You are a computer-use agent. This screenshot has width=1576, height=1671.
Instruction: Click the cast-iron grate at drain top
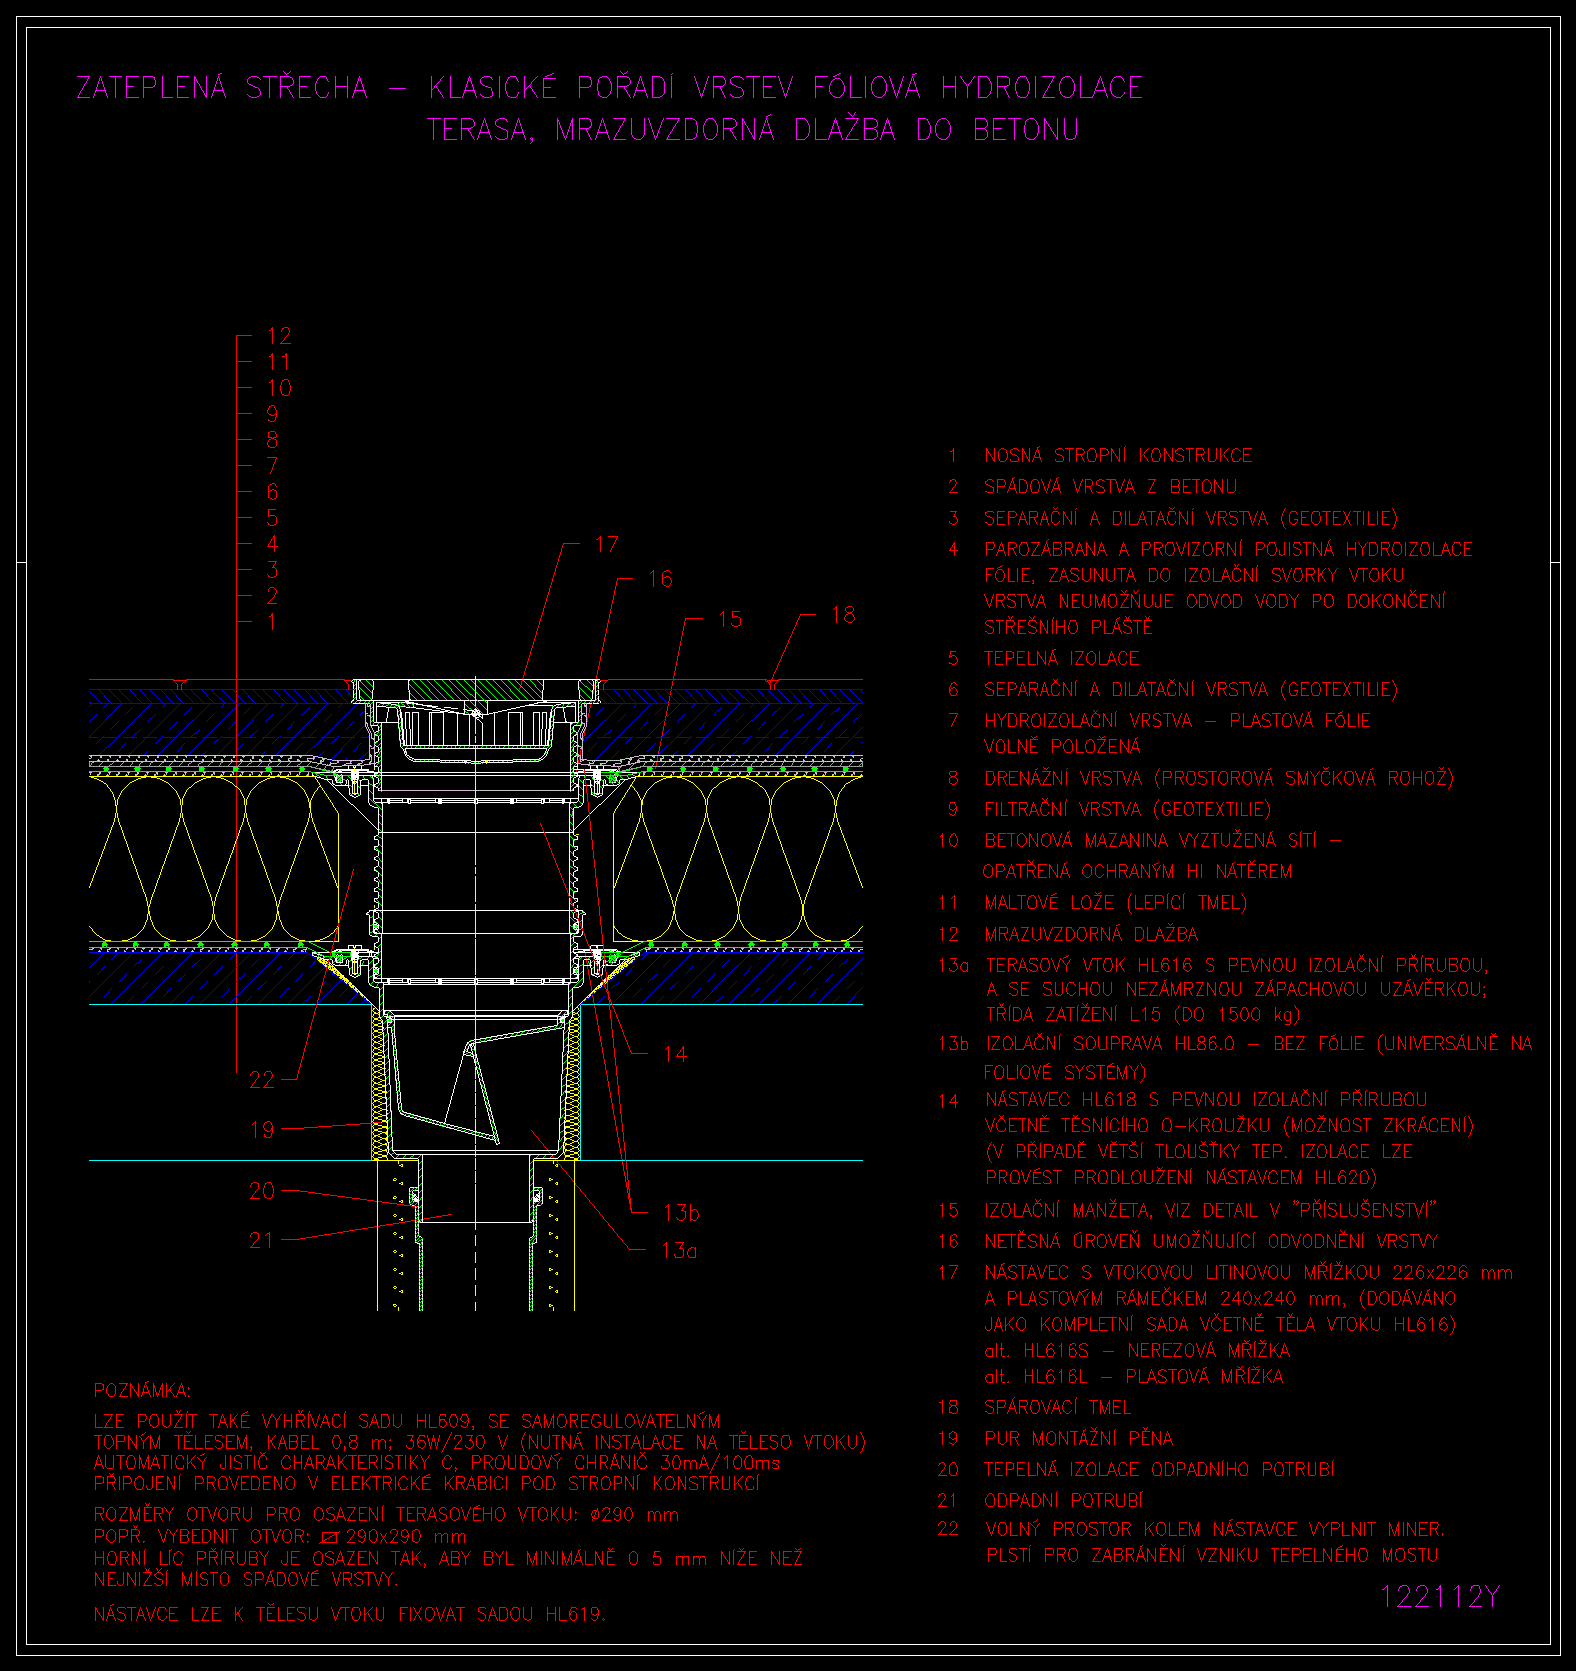point(476,692)
